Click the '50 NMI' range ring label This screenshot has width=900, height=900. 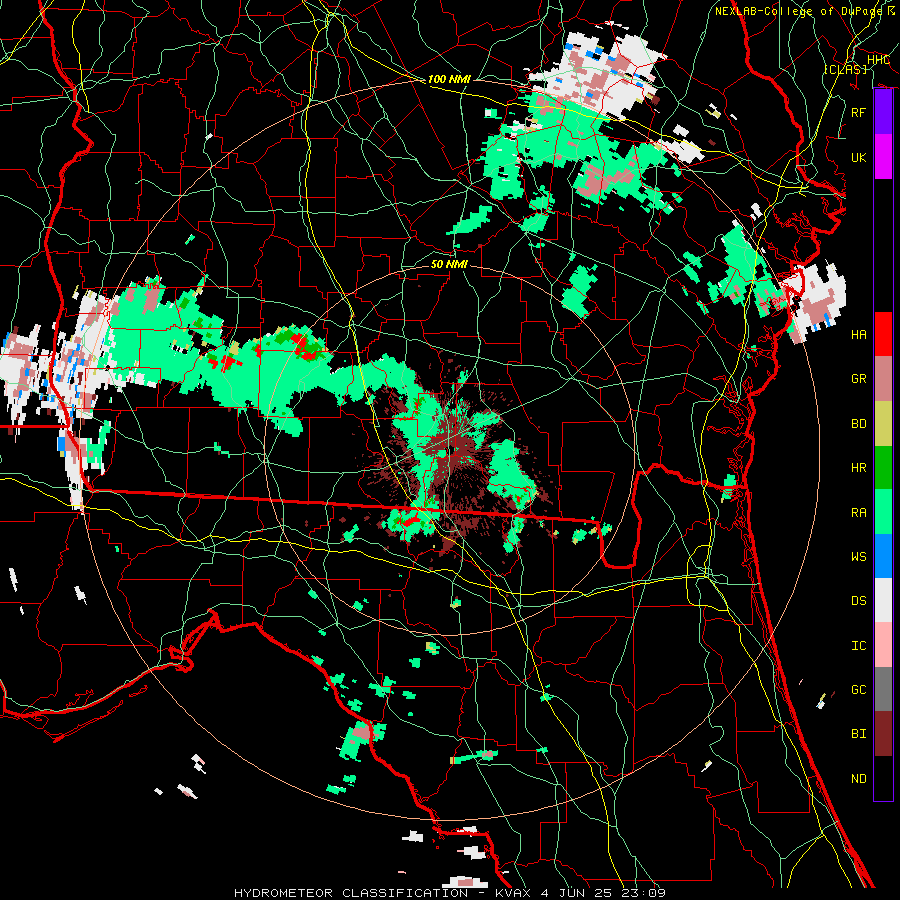pyautogui.click(x=449, y=264)
